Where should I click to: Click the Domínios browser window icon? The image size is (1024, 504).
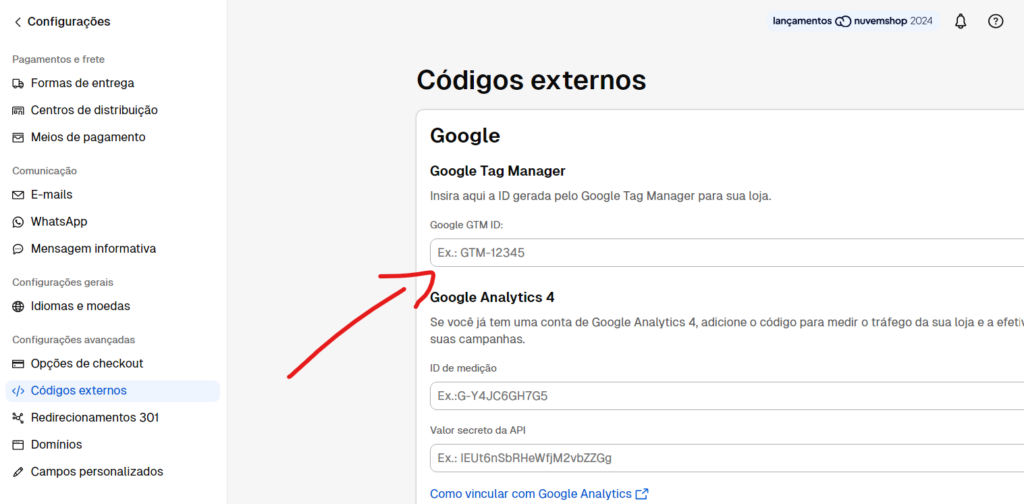click(x=18, y=445)
